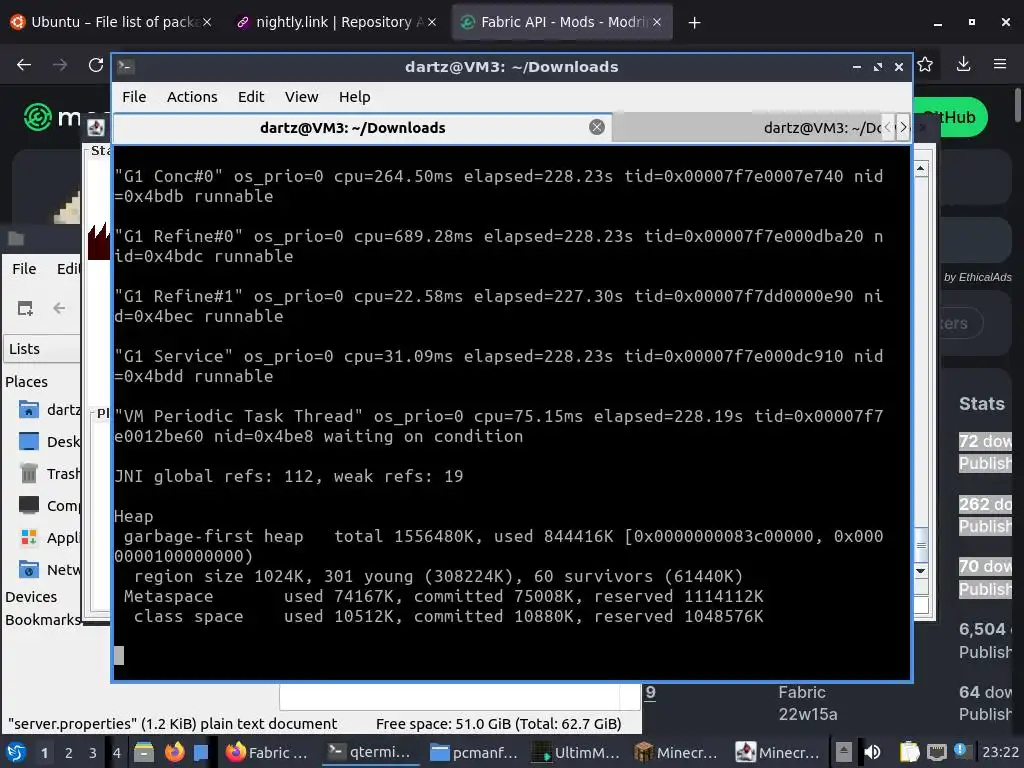Switch to the qterminal window in taskbar
Image resolution: width=1024 pixels, height=768 pixels.
(370, 752)
